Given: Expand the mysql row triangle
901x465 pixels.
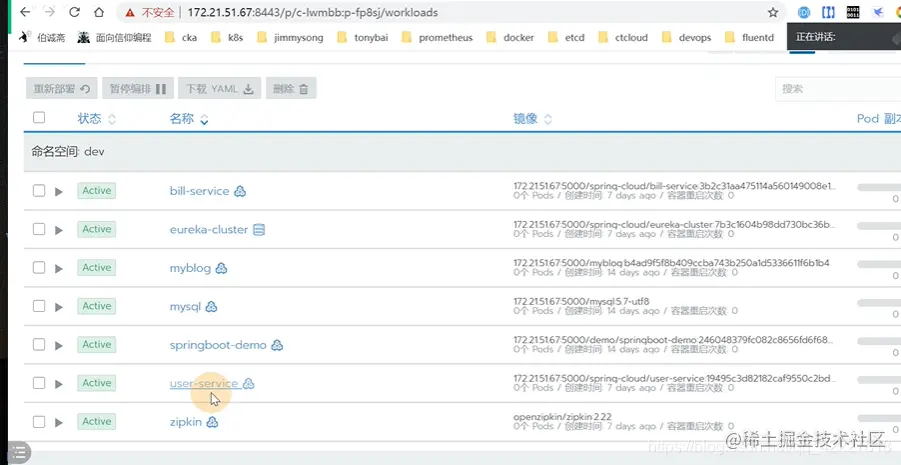Looking at the screenshot, I should coord(59,307).
